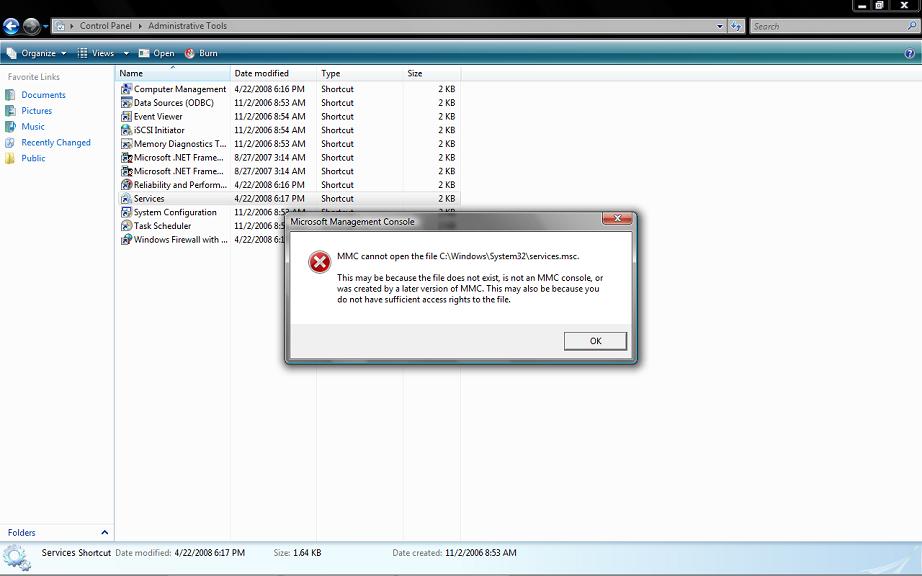Viewport: 922px width, 576px height.
Task: Open Public in Favorite Links
Action: pyautogui.click(x=33, y=158)
